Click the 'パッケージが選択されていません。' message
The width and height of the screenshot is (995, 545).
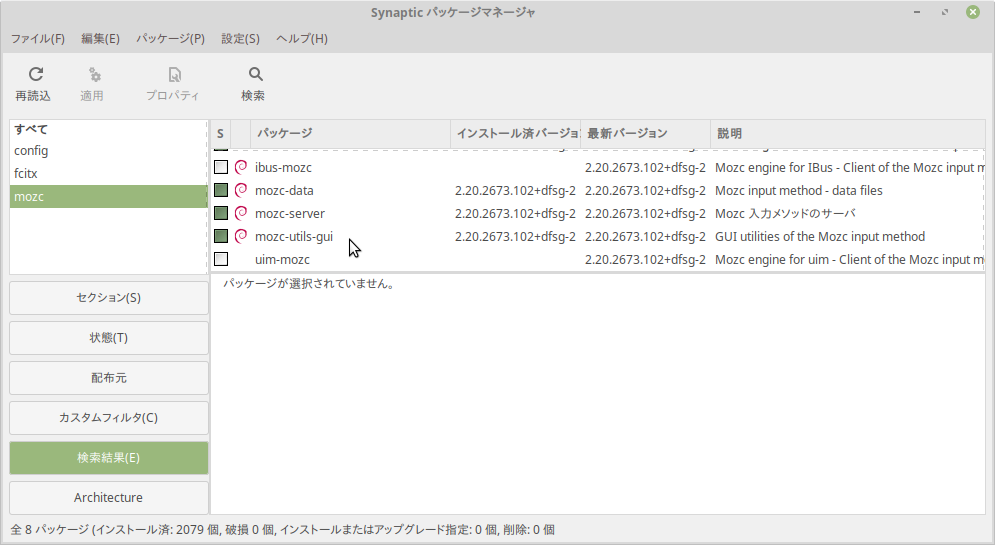point(309,284)
